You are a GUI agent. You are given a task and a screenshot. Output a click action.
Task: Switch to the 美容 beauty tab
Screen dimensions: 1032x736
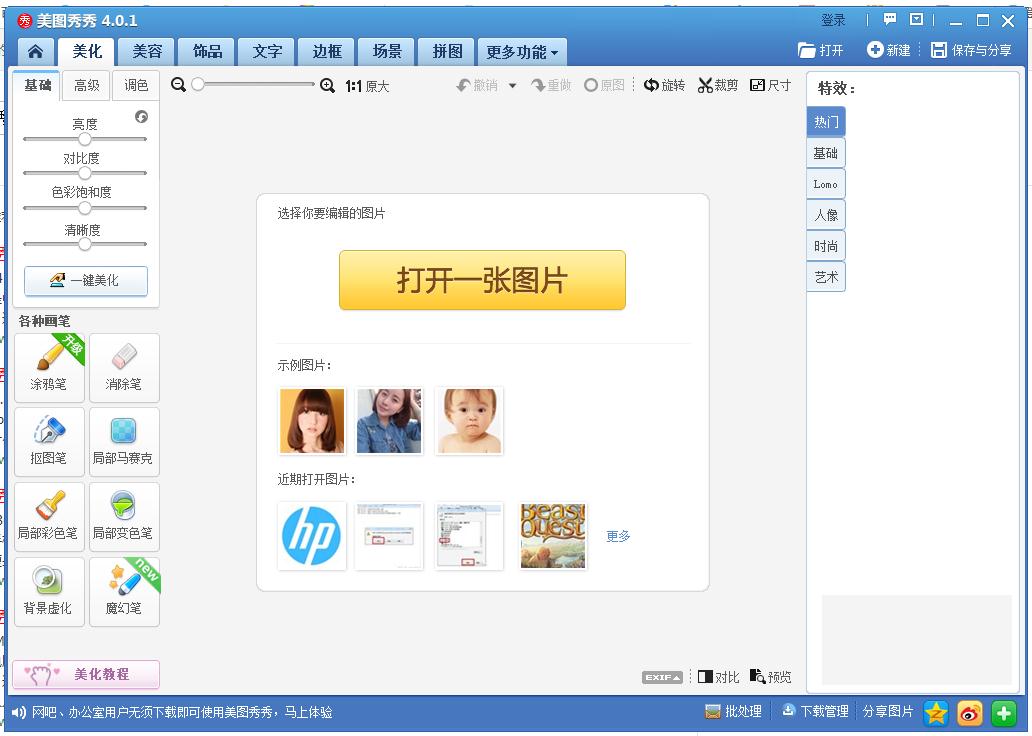147,51
